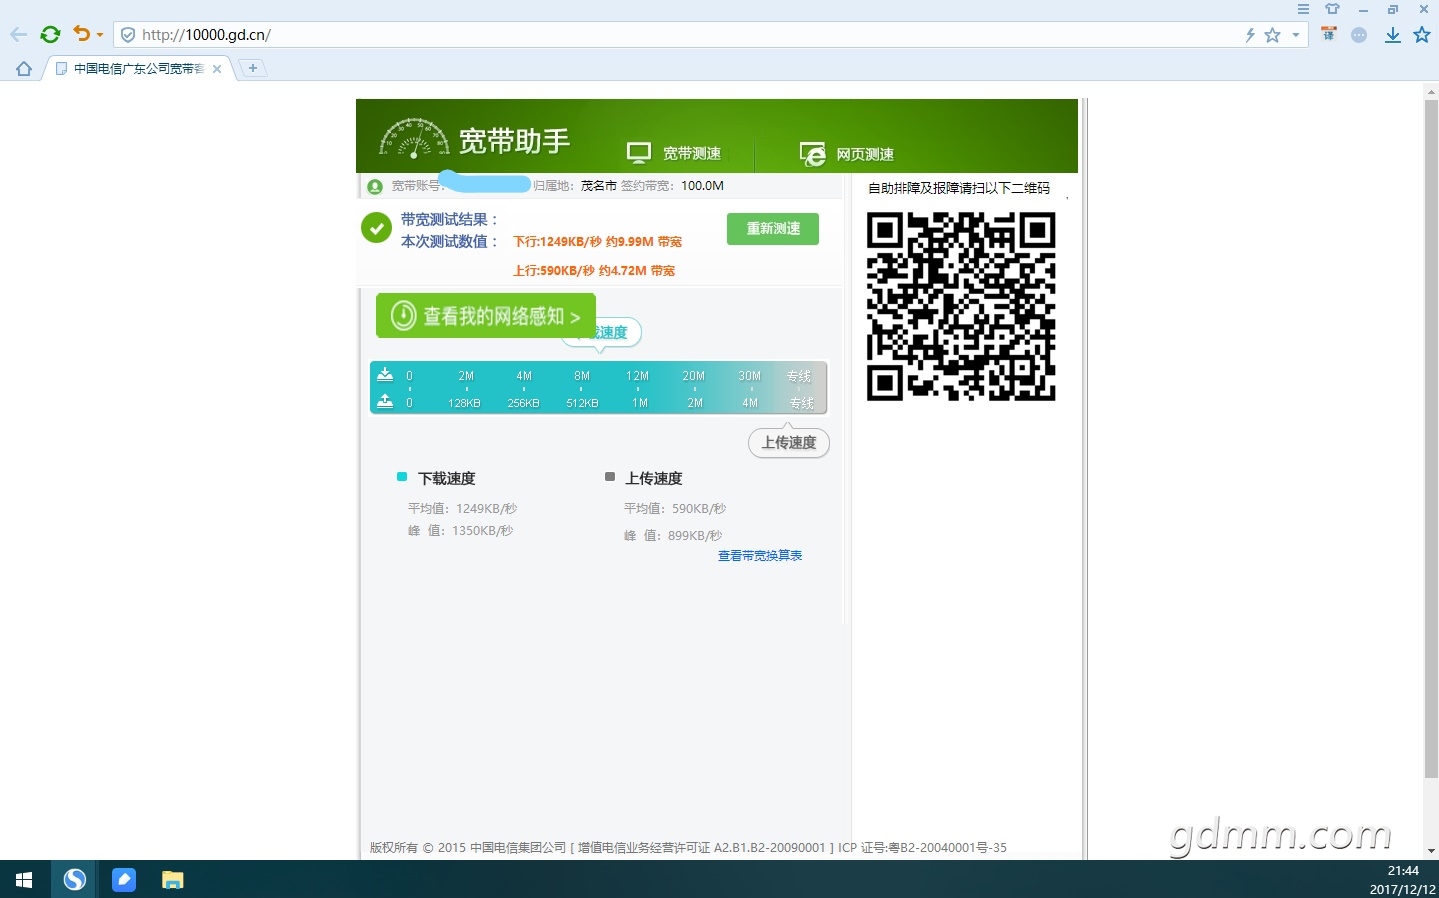The height and width of the screenshot is (898, 1439).
Task: Open the Sogou browser taskbar icon
Action: click(75, 880)
